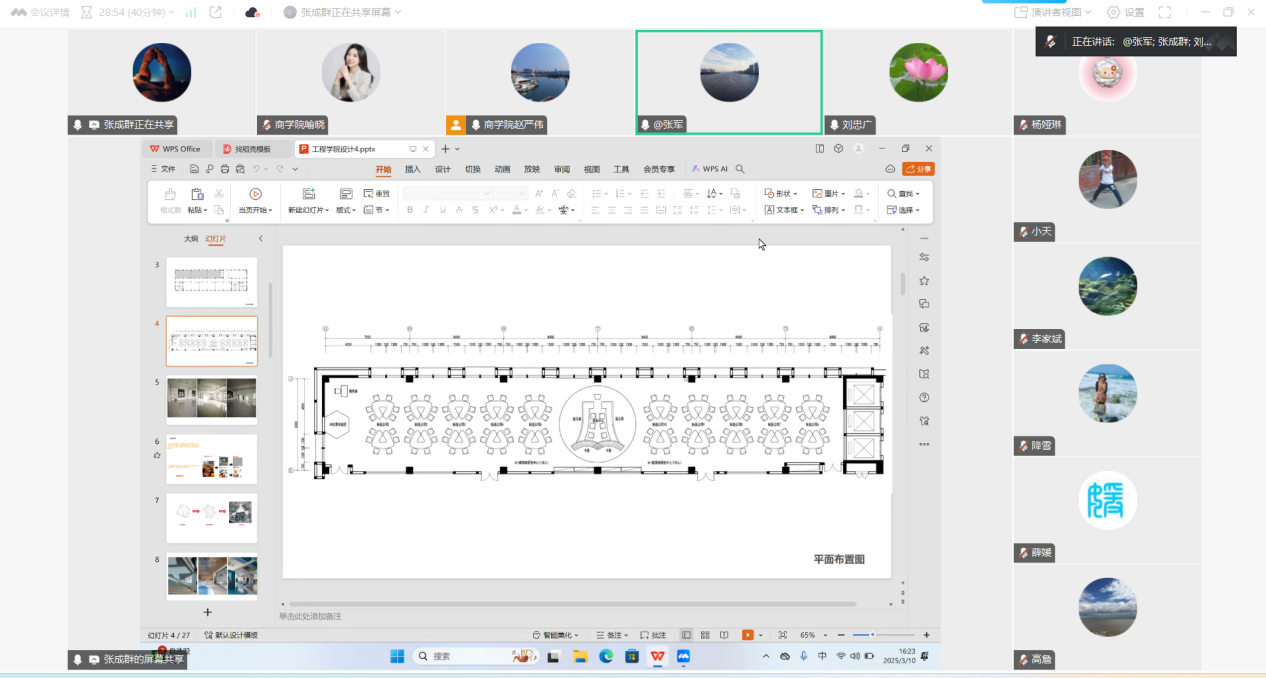Viewport: 1266px width, 678px height.
Task: Click the 新建幻灯片 new slide icon
Action: pyautogui.click(x=308, y=194)
